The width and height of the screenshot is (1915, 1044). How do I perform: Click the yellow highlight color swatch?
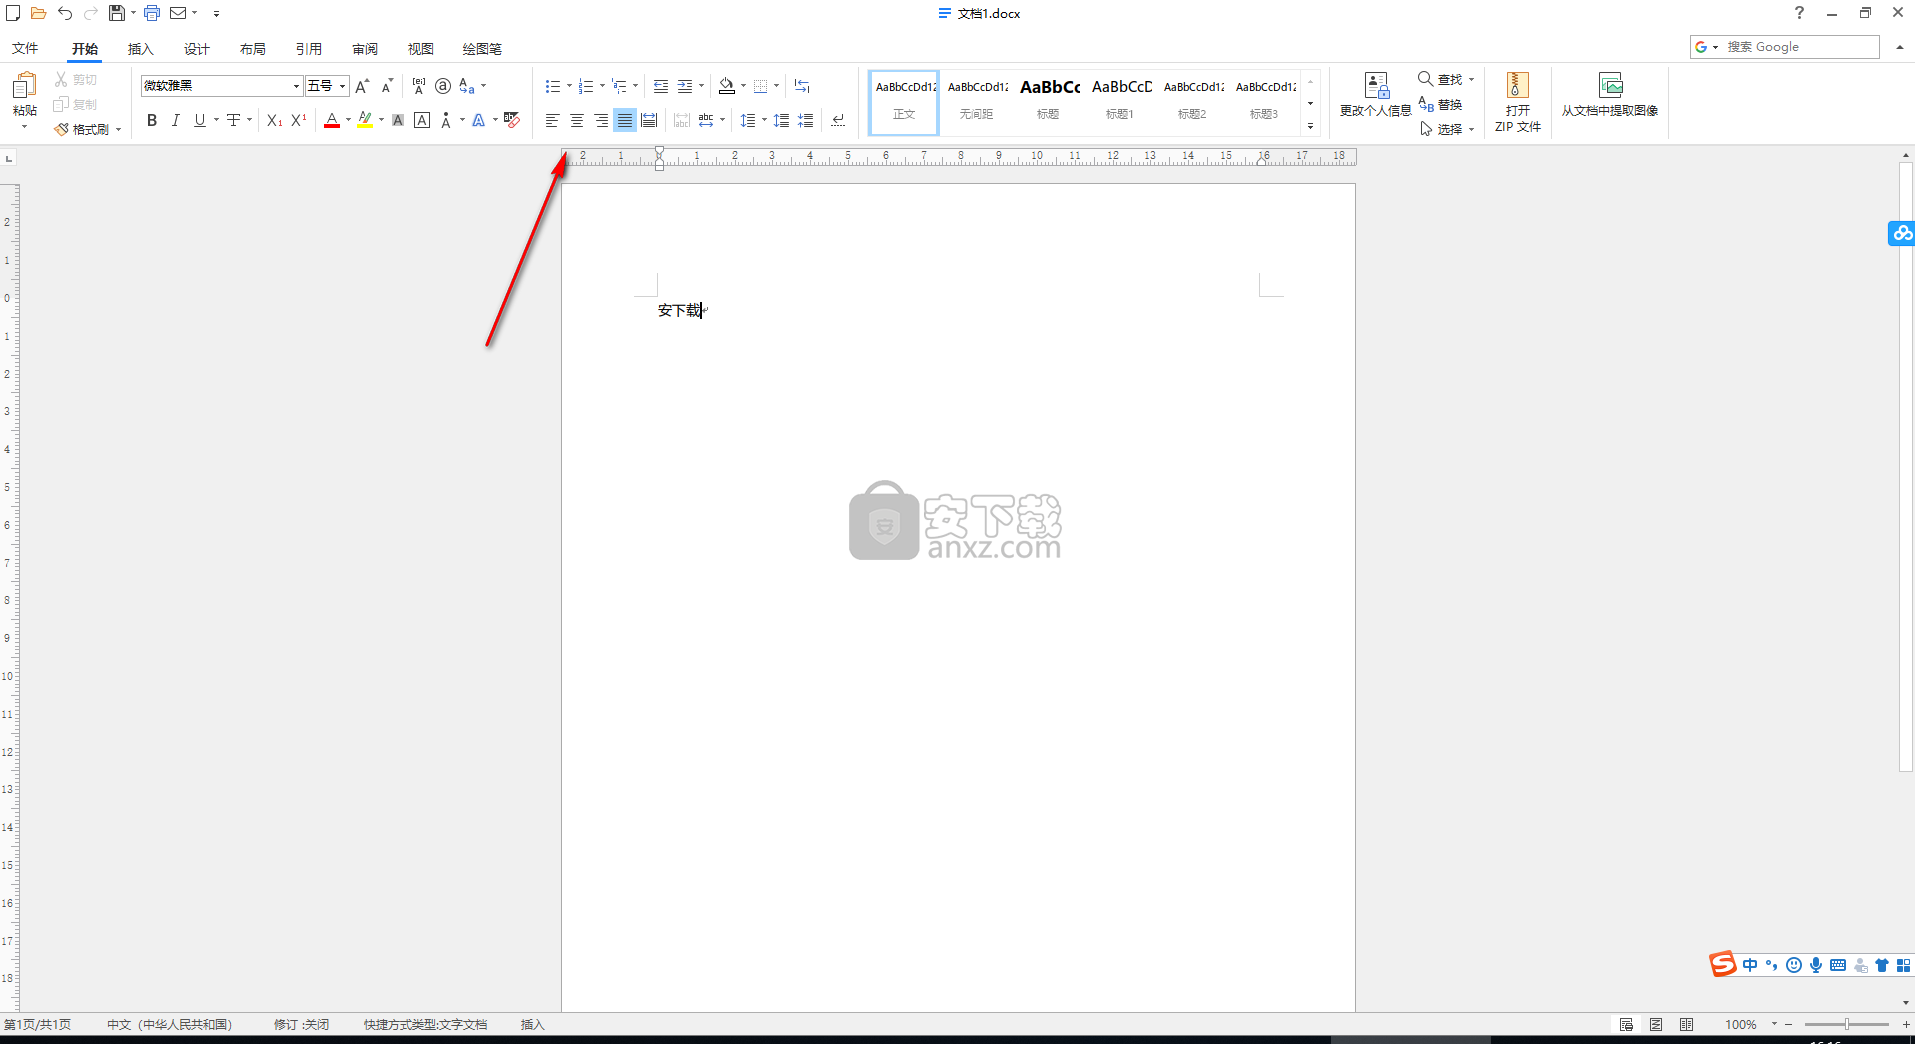click(365, 120)
